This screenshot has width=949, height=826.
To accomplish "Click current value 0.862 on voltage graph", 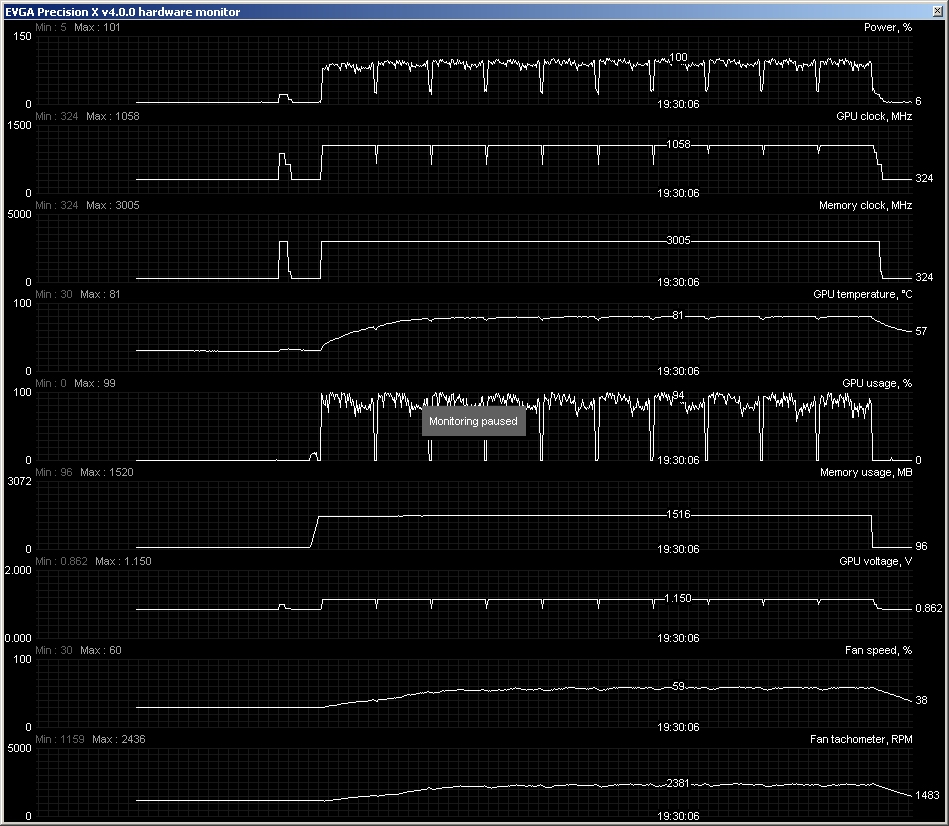I will [928, 608].
